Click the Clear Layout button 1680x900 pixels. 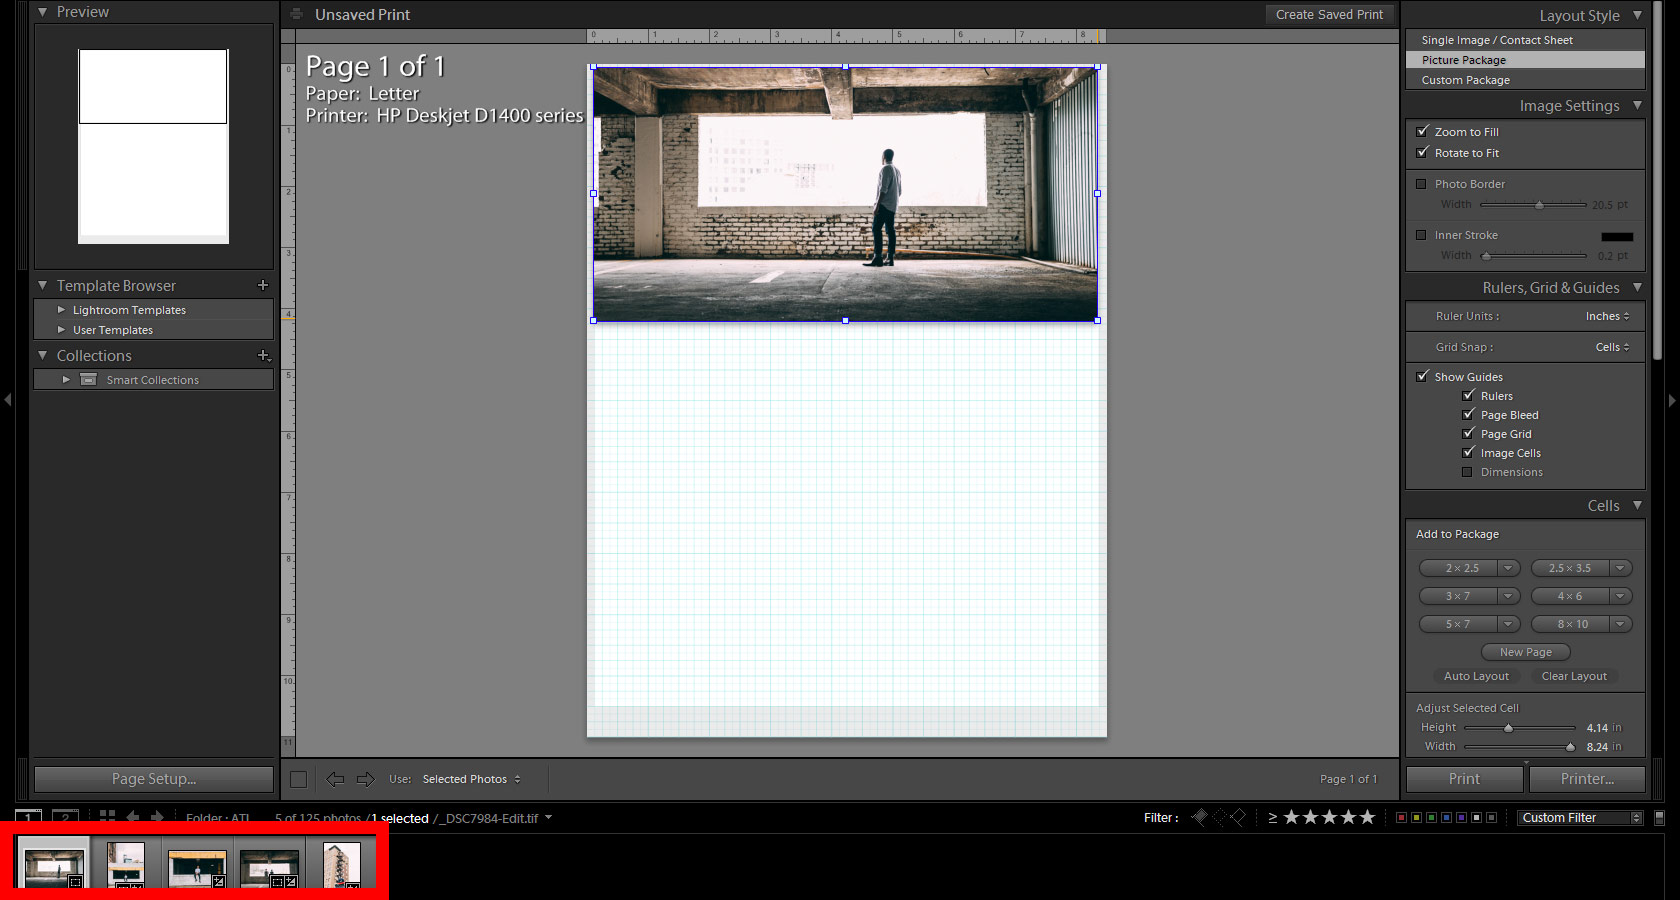click(x=1574, y=676)
